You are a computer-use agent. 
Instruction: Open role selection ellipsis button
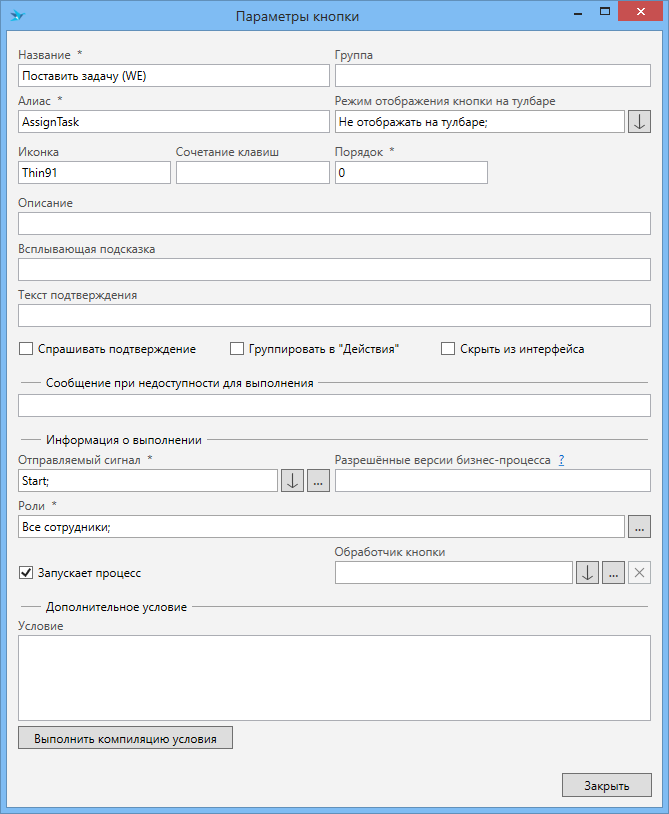tap(639, 526)
